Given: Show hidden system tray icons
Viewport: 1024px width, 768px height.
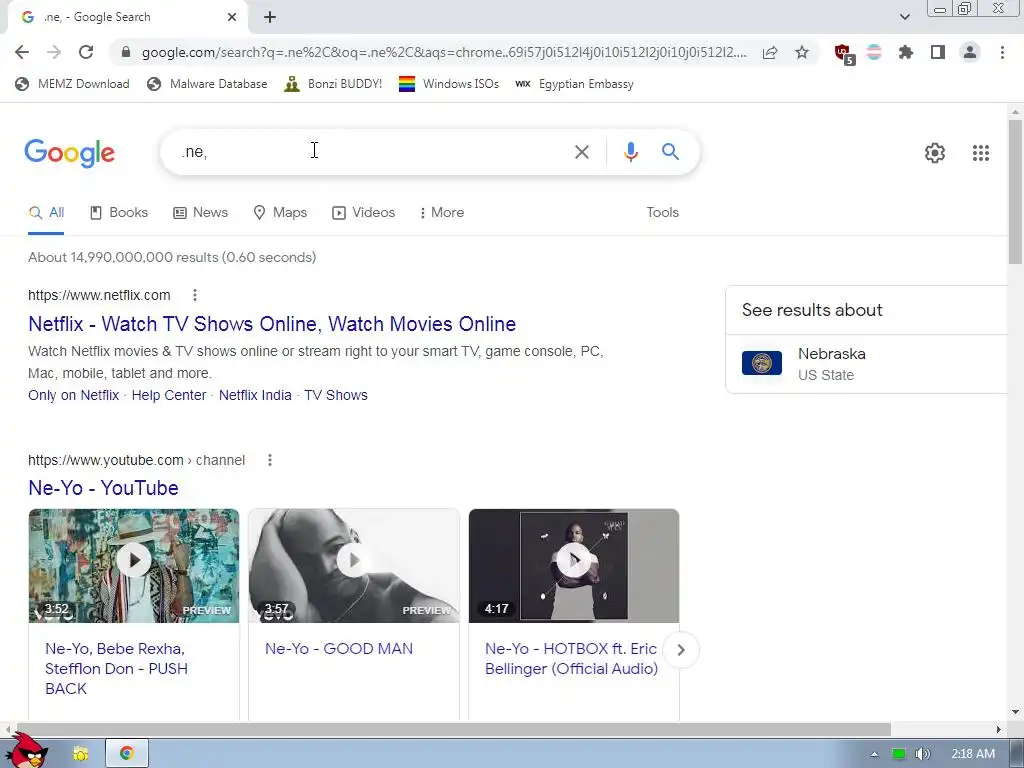Looking at the screenshot, I should tap(874, 754).
